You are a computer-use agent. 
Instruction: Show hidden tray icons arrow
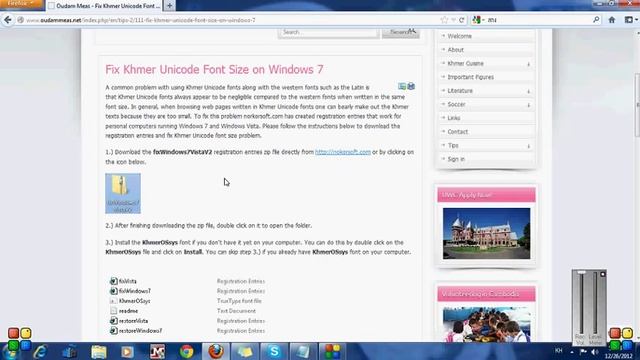(x=572, y=351)
